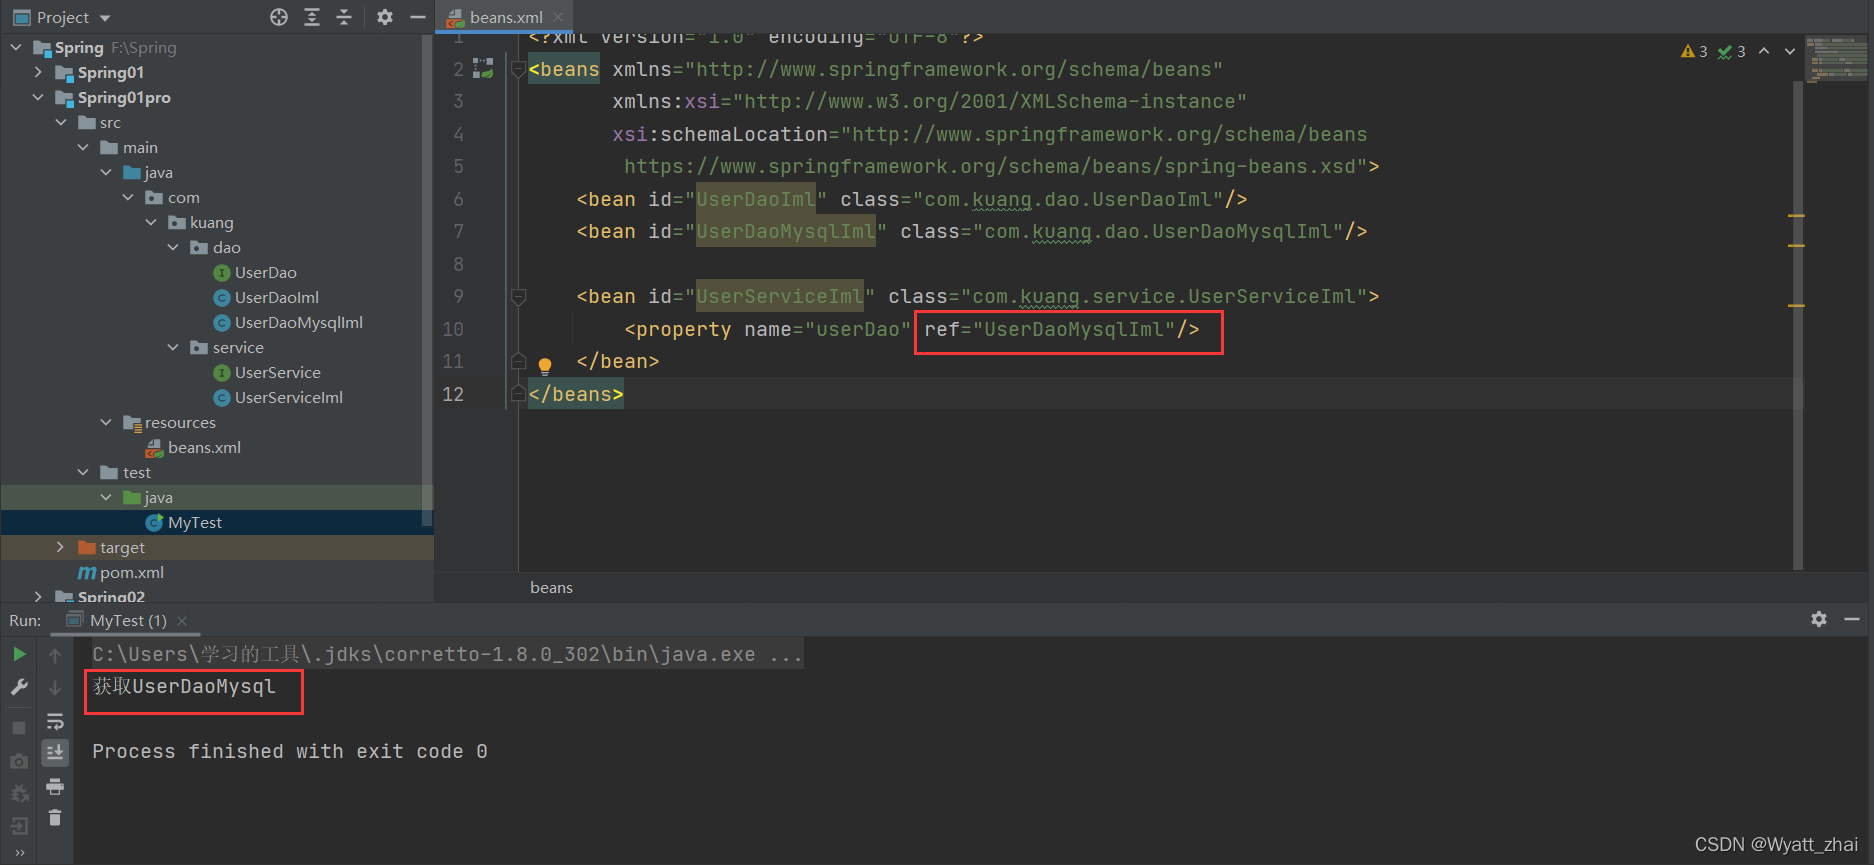Click the locate-in-project target icon
The width and height of the screenshot is (1874, 865).
(279, 17)
